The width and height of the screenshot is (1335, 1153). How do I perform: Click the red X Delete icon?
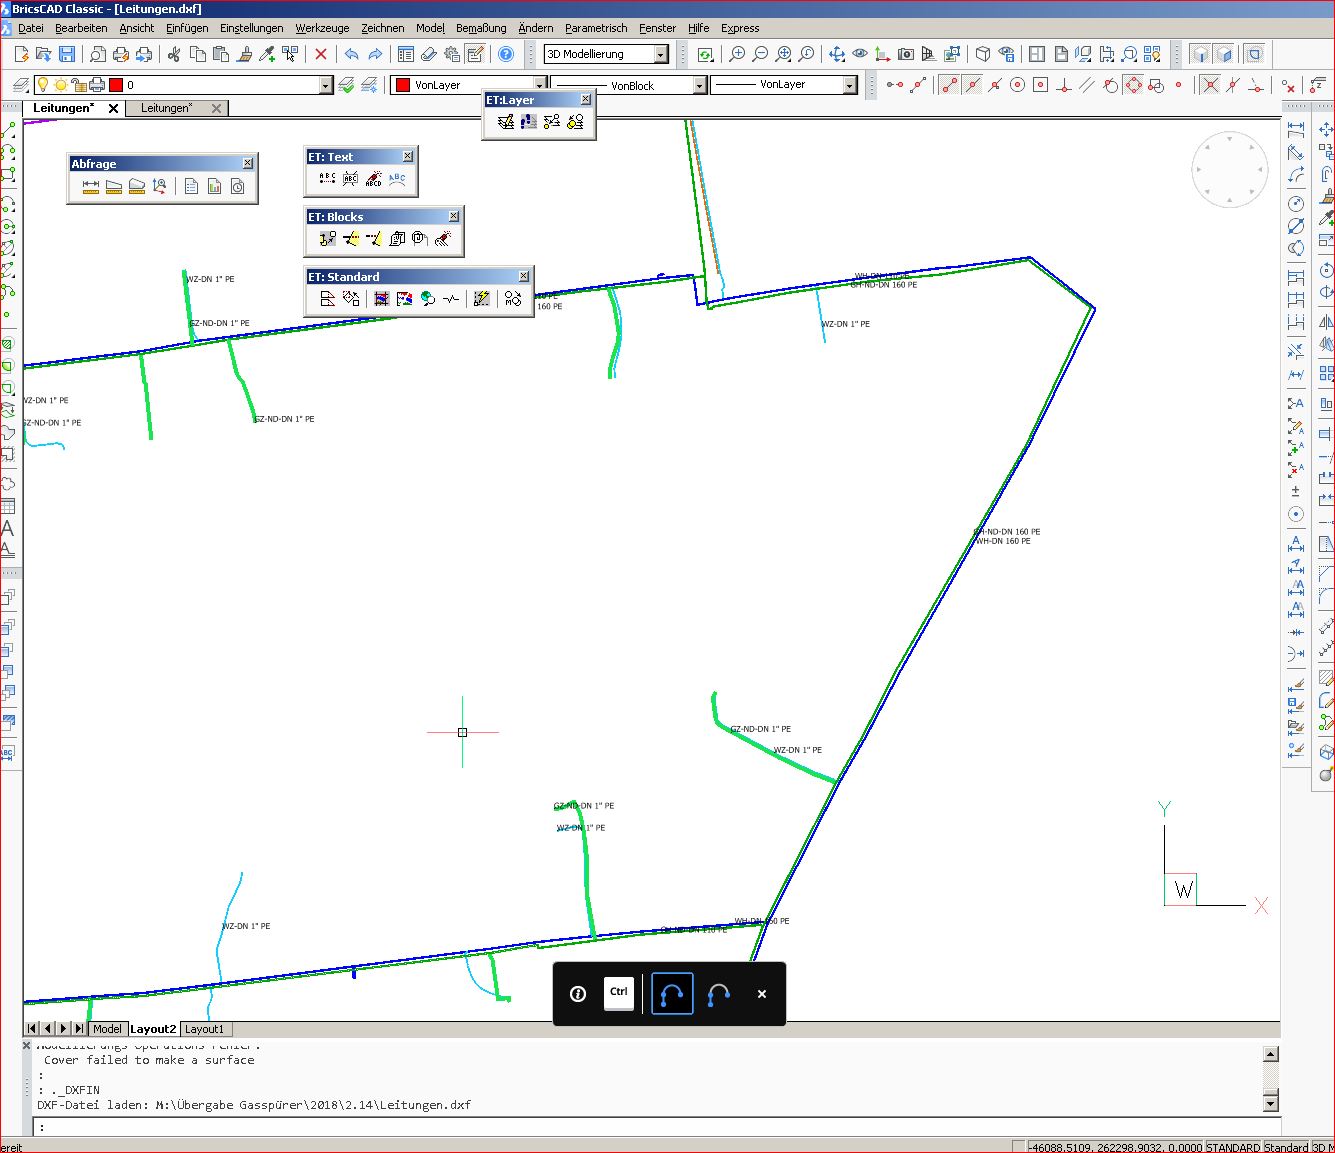pos(321,54)
